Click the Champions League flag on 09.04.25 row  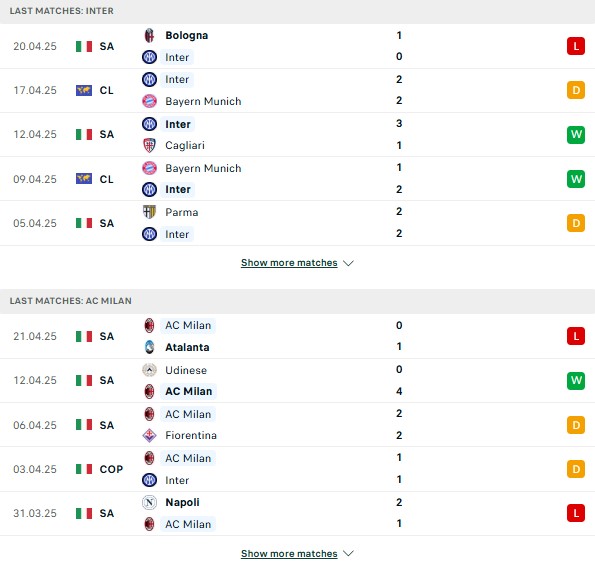point(84,179)
